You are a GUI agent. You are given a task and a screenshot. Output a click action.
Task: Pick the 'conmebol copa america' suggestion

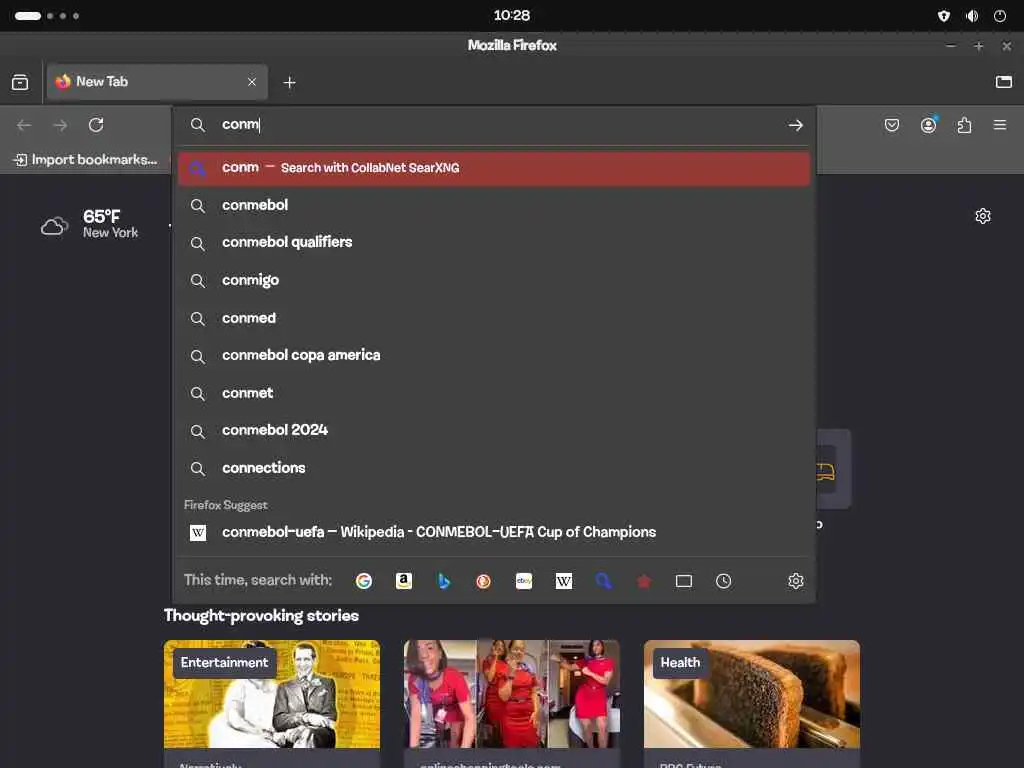(494, 355)
